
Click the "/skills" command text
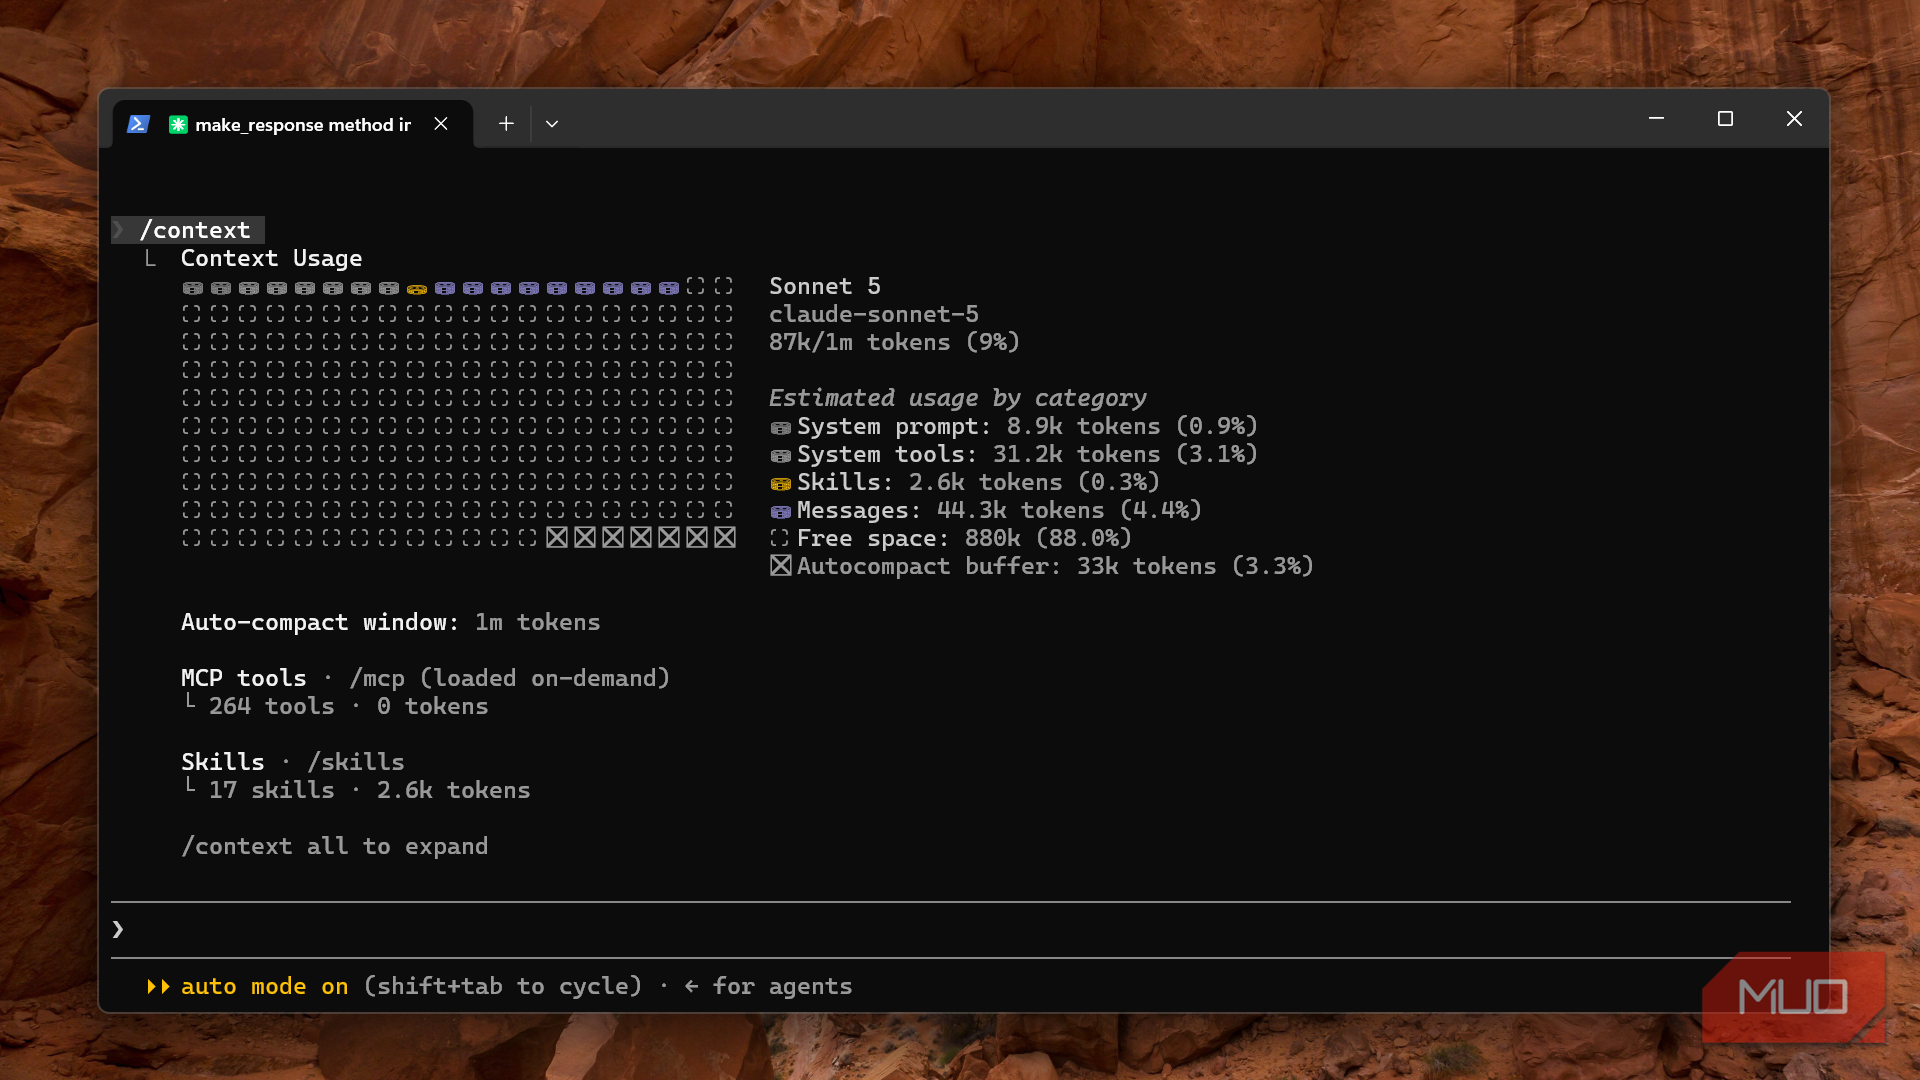[356, 762]
